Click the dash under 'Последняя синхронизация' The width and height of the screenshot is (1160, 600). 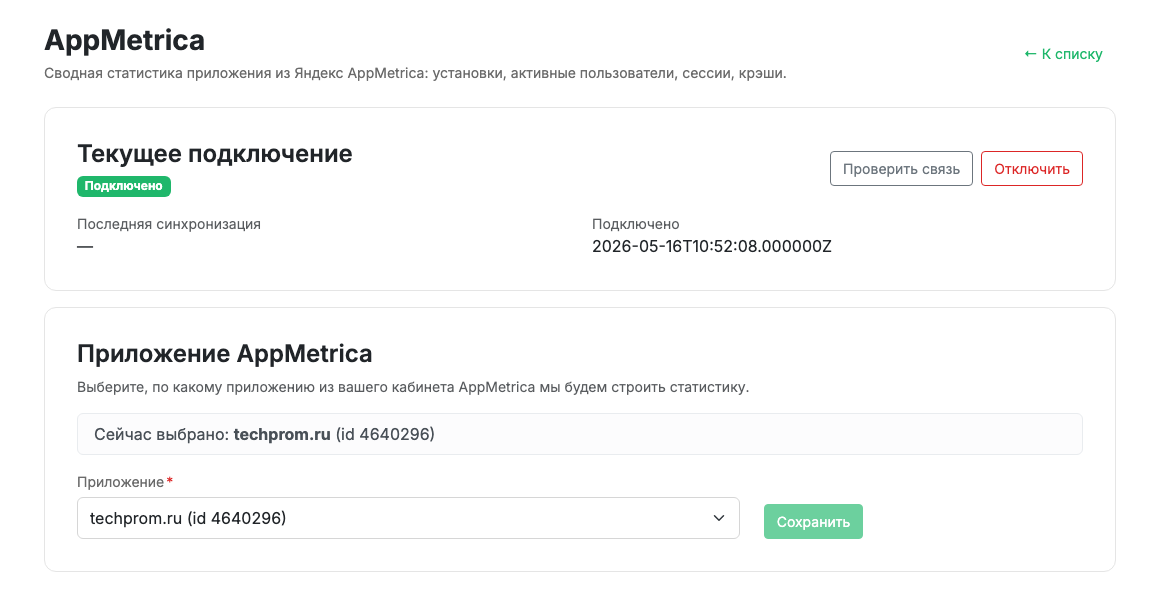85,246
